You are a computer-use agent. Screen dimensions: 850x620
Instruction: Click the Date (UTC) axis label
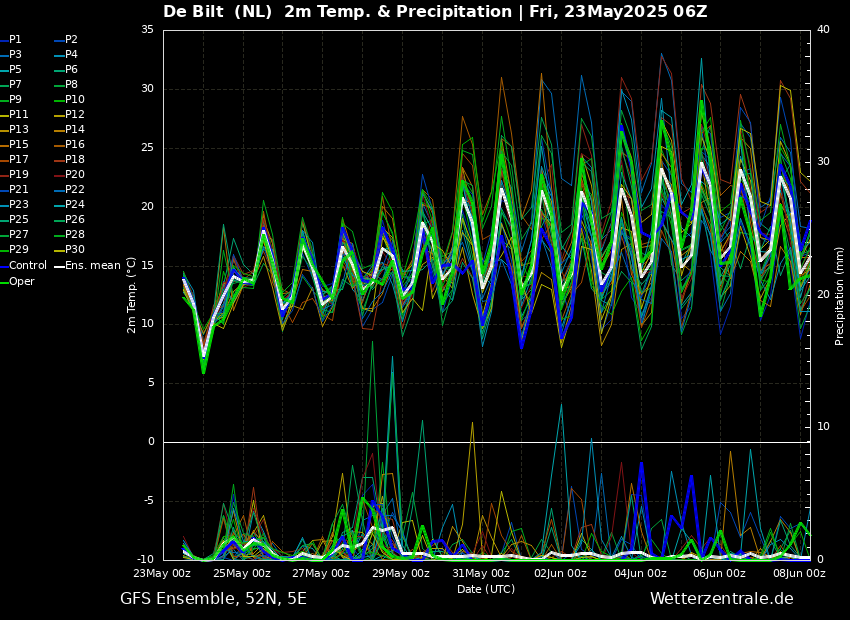pos(486,589)
